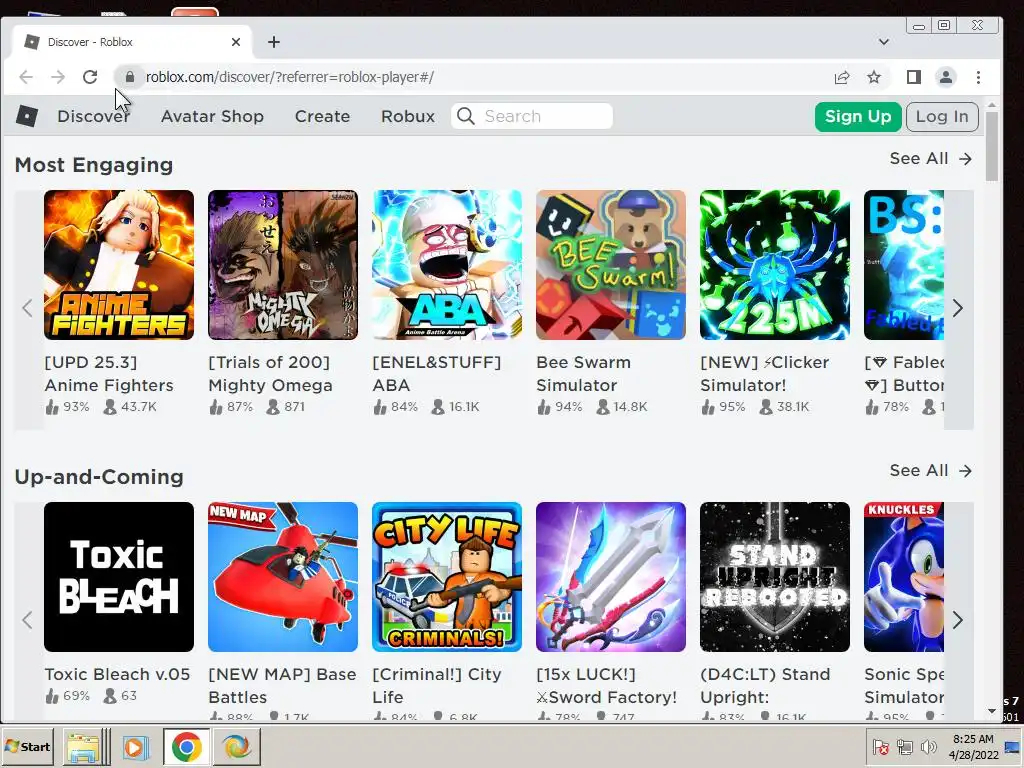Click the browser address bar URL
1024x768 pixels.
pyautogui.click(x=289, y=77)
